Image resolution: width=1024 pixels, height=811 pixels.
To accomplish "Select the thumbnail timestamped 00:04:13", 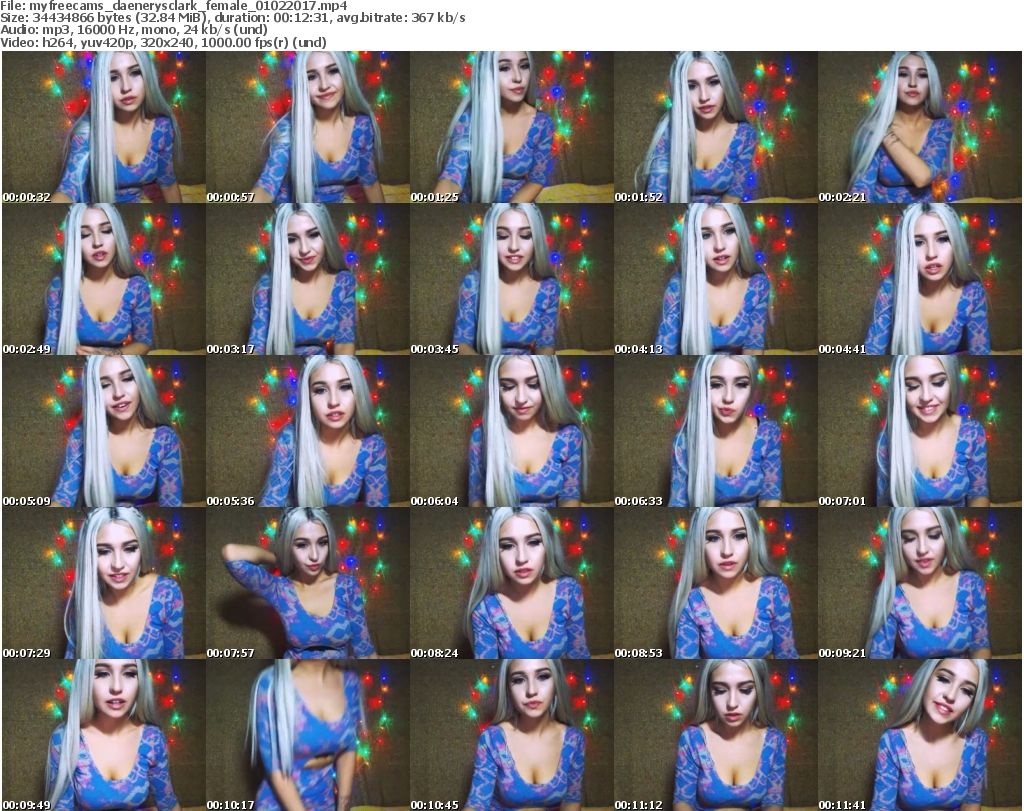I will [716, 279].
